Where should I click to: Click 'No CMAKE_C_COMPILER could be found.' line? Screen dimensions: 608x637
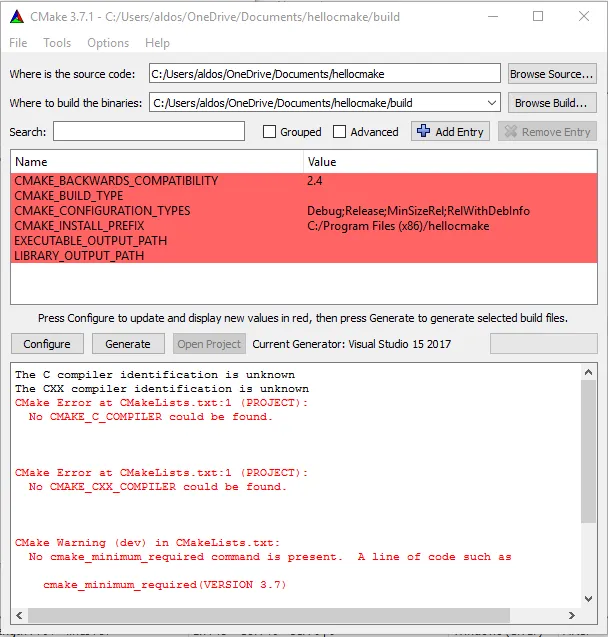150,417
